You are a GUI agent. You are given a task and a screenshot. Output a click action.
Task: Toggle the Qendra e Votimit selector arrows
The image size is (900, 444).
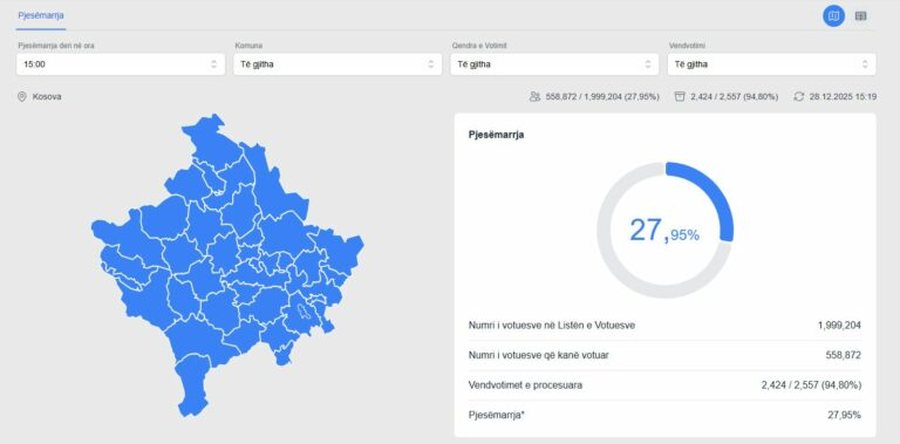click(x=648, y=64)
